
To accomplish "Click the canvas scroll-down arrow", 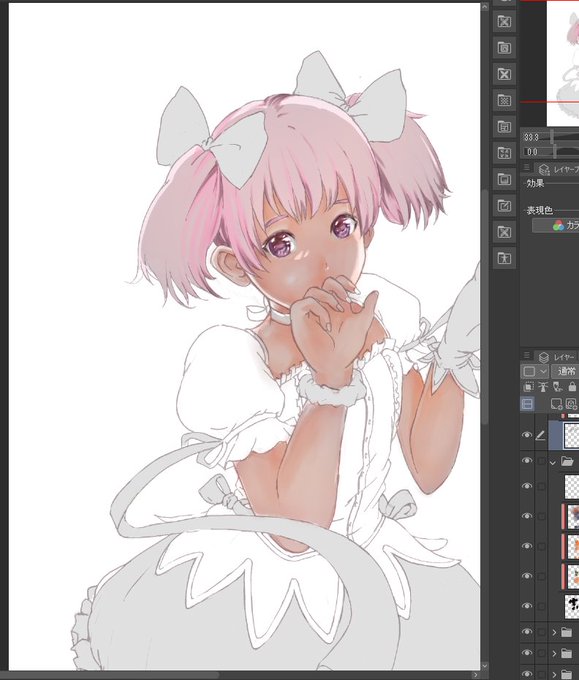I will [x=485, y=666].
